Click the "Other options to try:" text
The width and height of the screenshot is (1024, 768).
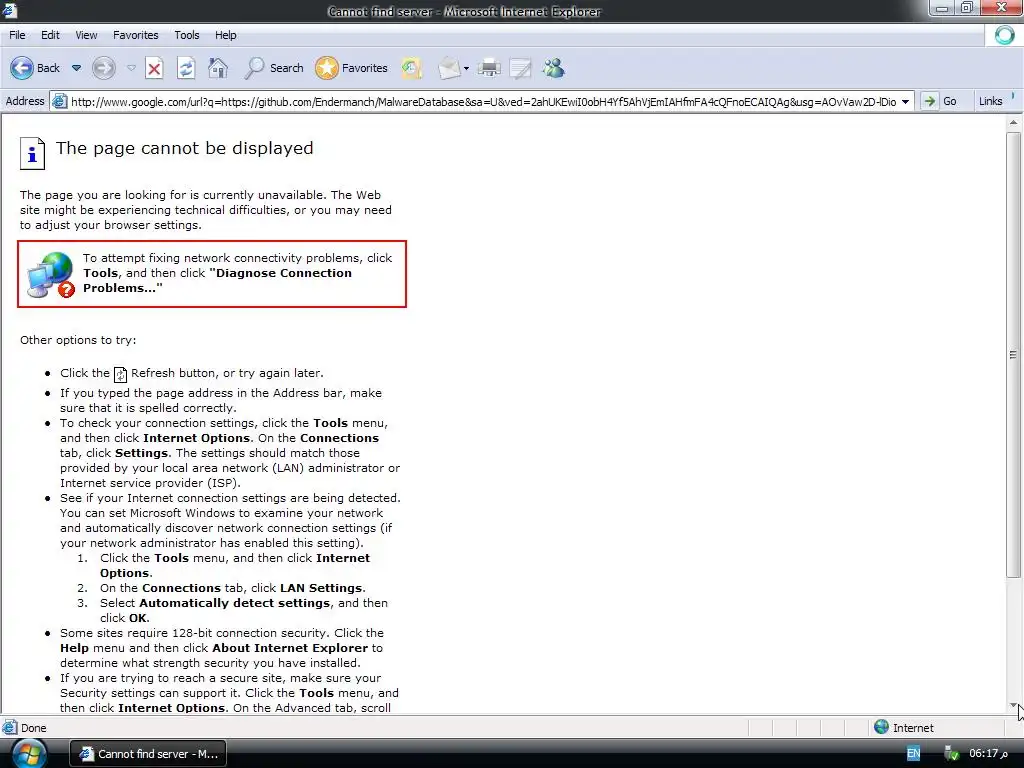pyautogui.click(x=78, y=340)
